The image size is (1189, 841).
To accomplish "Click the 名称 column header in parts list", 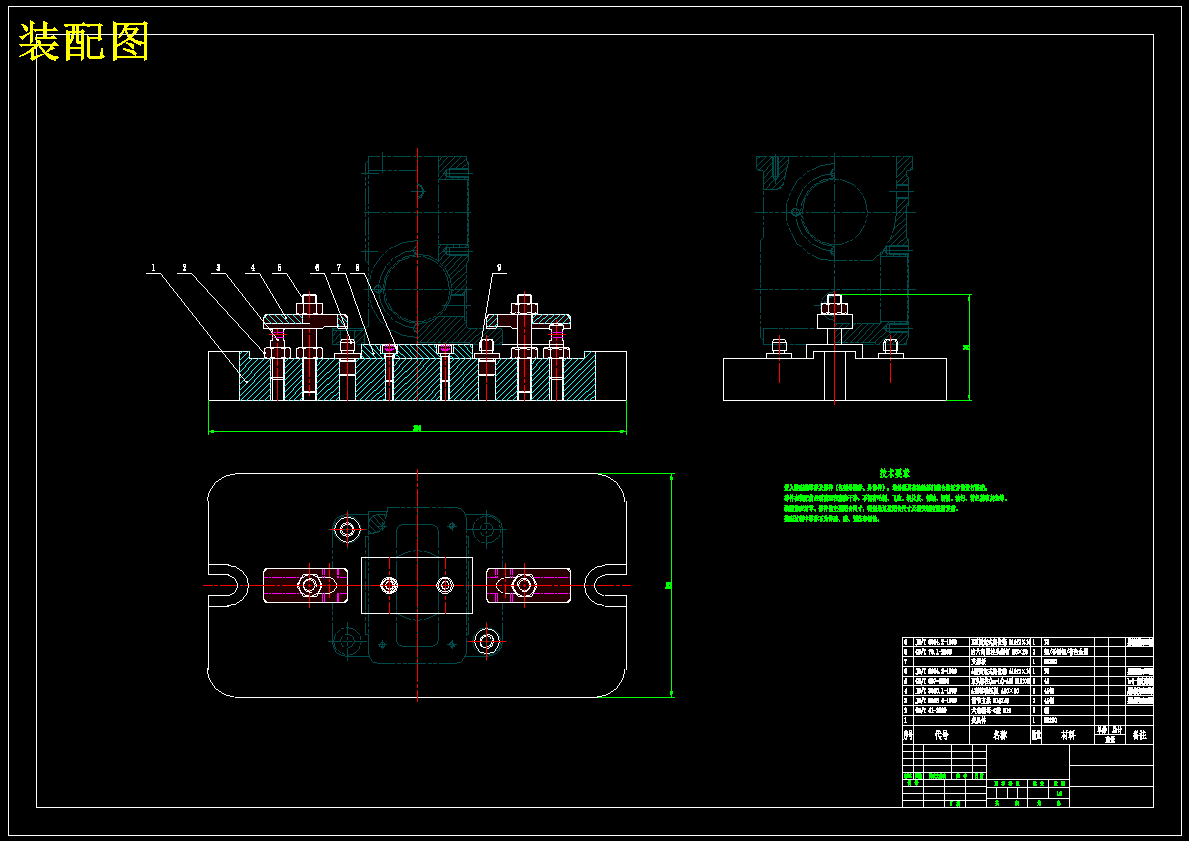I will pyautogui.click(x=999, y=735).
